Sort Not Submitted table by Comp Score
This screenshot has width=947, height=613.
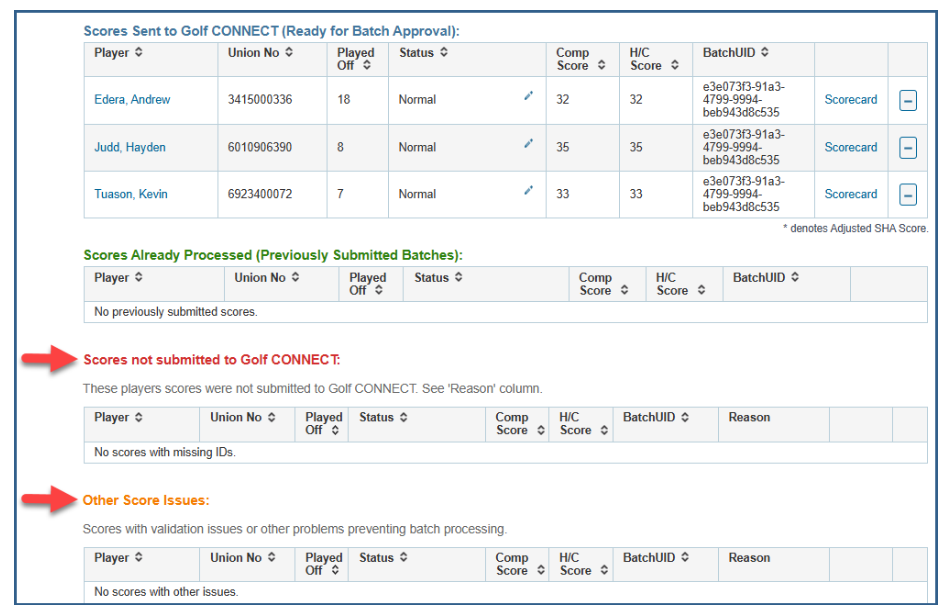[x=541, y=430]
